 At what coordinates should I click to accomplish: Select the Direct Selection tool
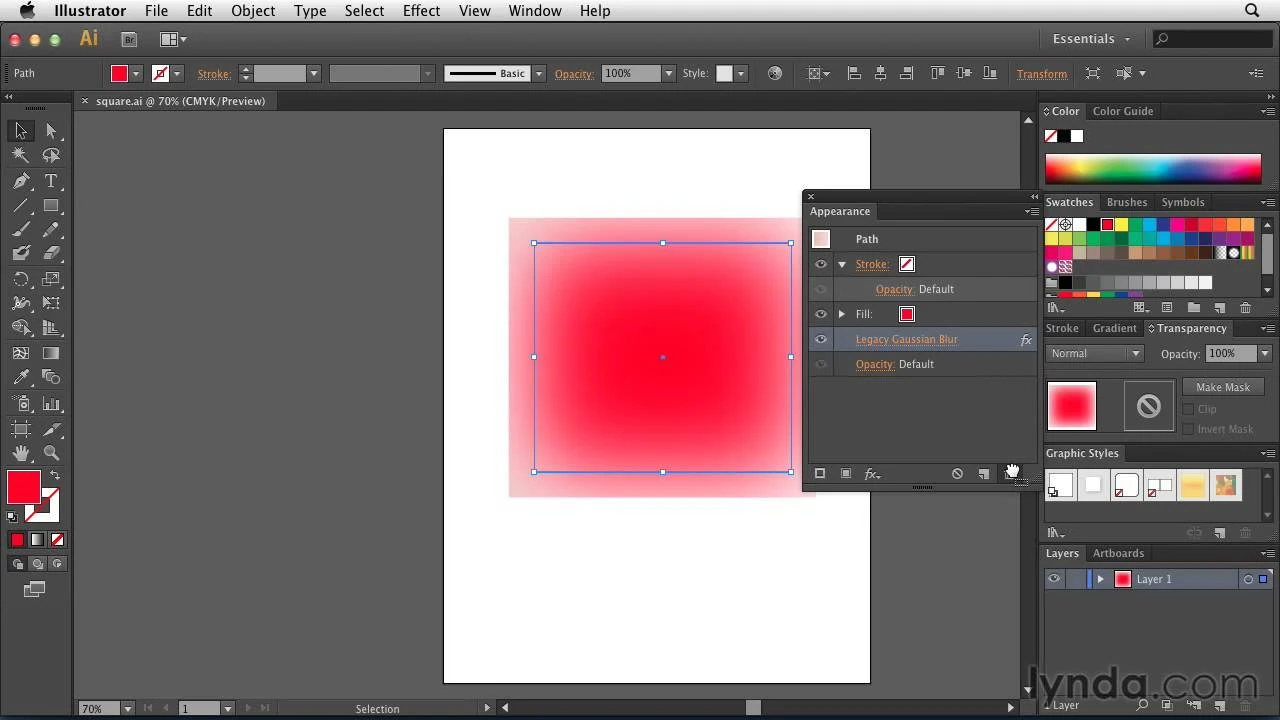52,131
